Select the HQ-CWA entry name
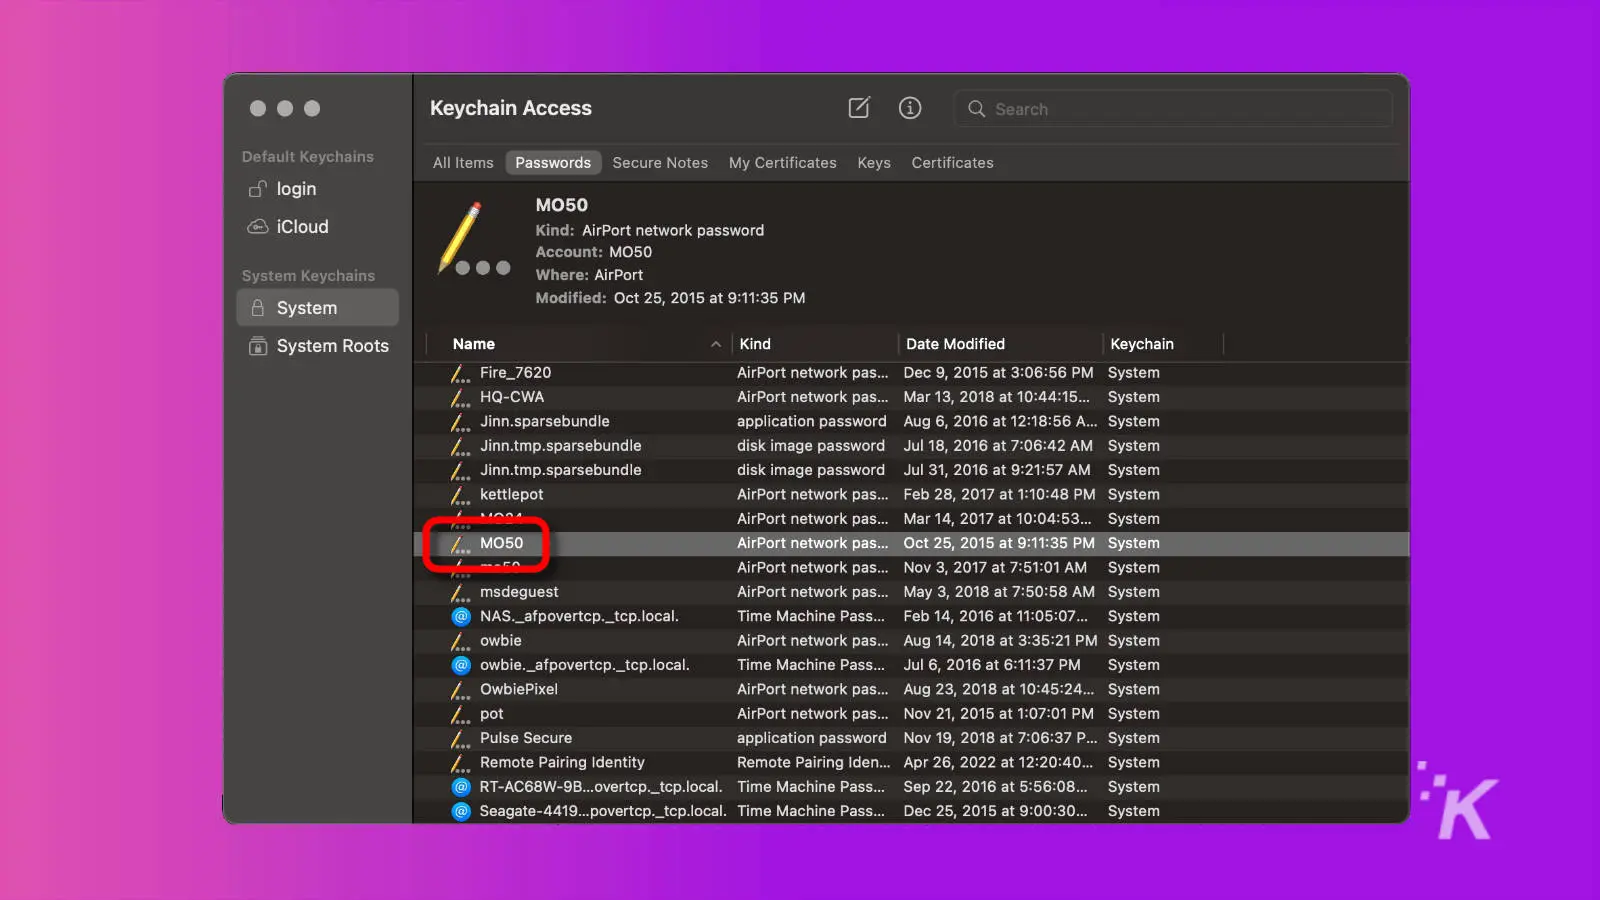Viewport: 1600px width, 900px height. tap(512, 397)
